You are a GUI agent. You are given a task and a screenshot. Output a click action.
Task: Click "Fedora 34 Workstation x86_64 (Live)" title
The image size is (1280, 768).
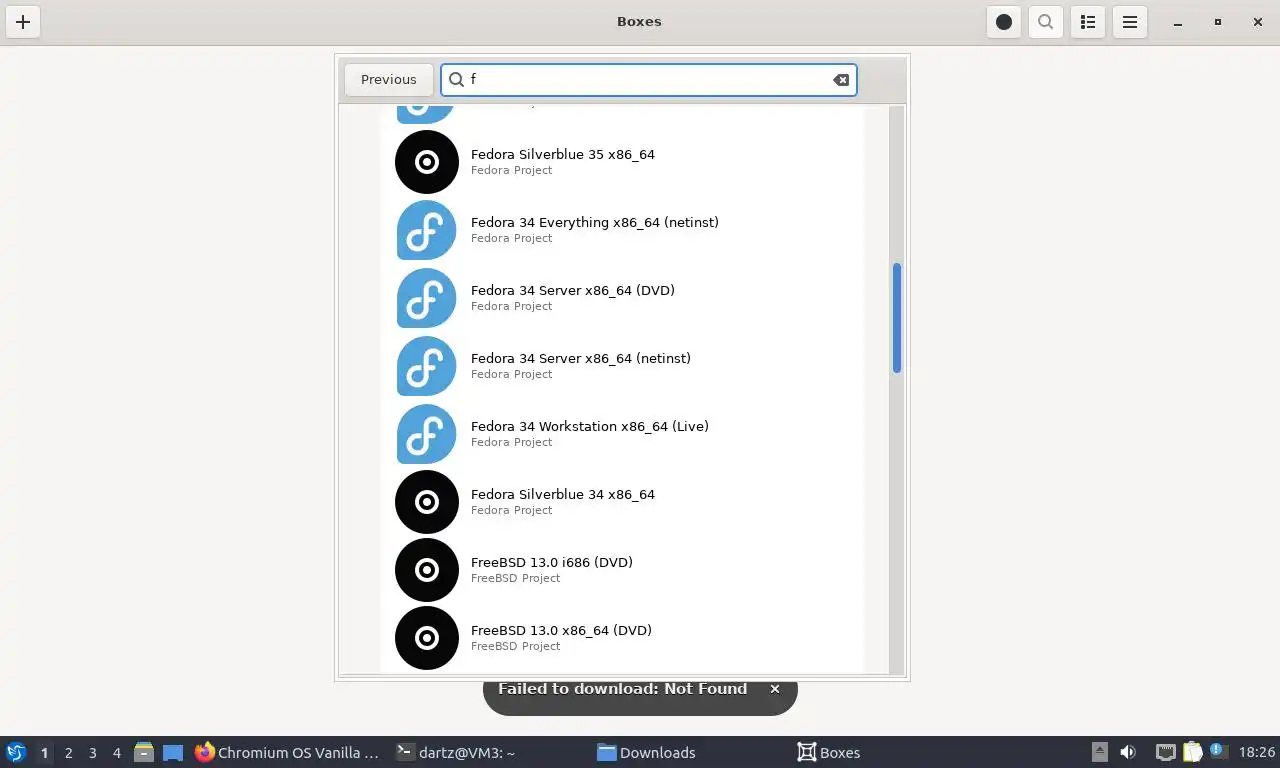[x=590, y=426]
